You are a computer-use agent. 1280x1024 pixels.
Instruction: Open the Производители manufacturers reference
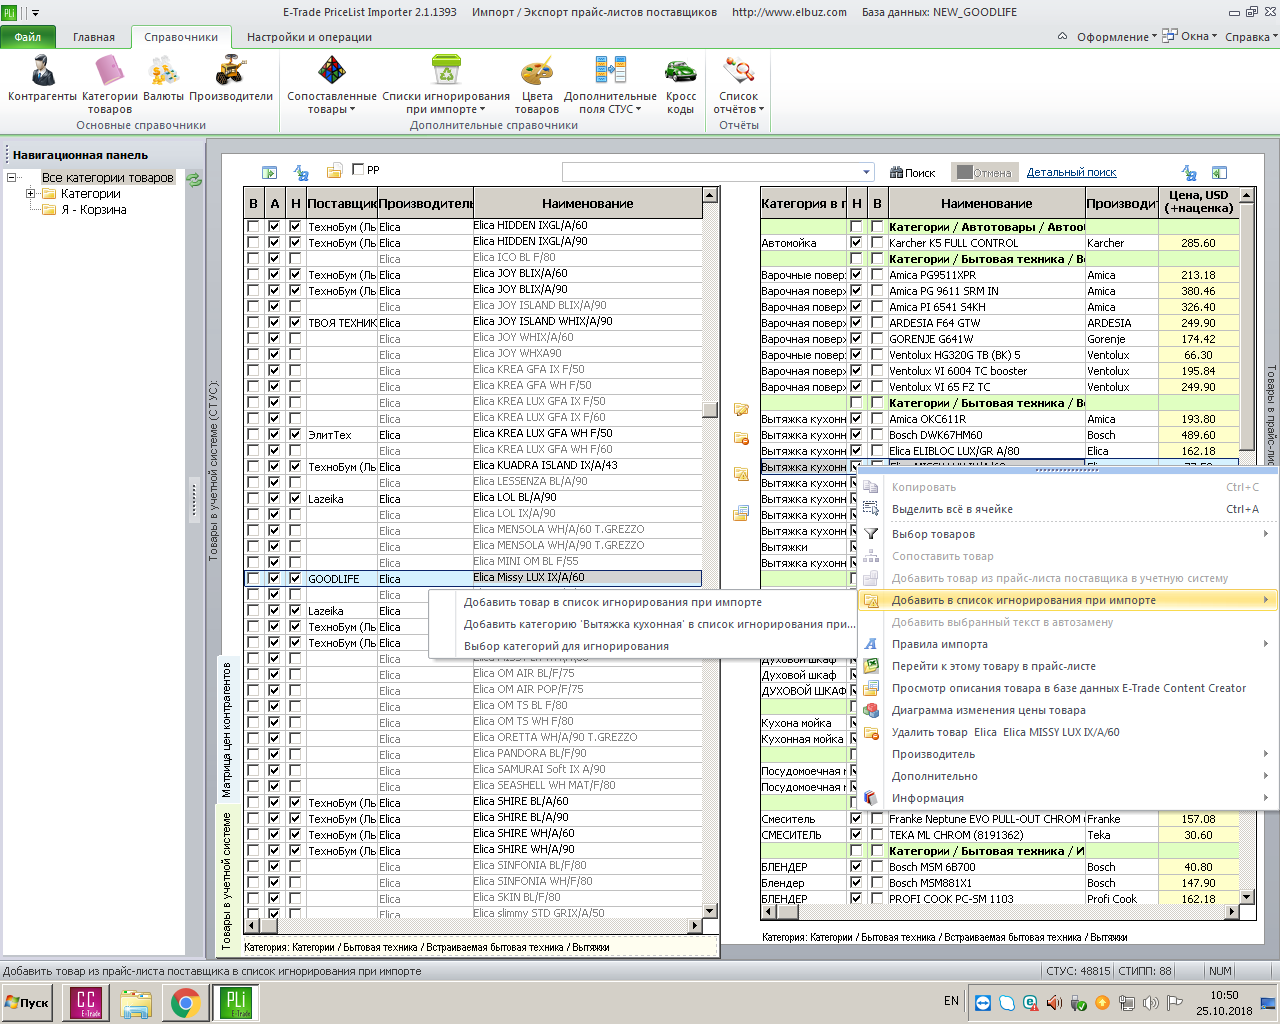231,80
